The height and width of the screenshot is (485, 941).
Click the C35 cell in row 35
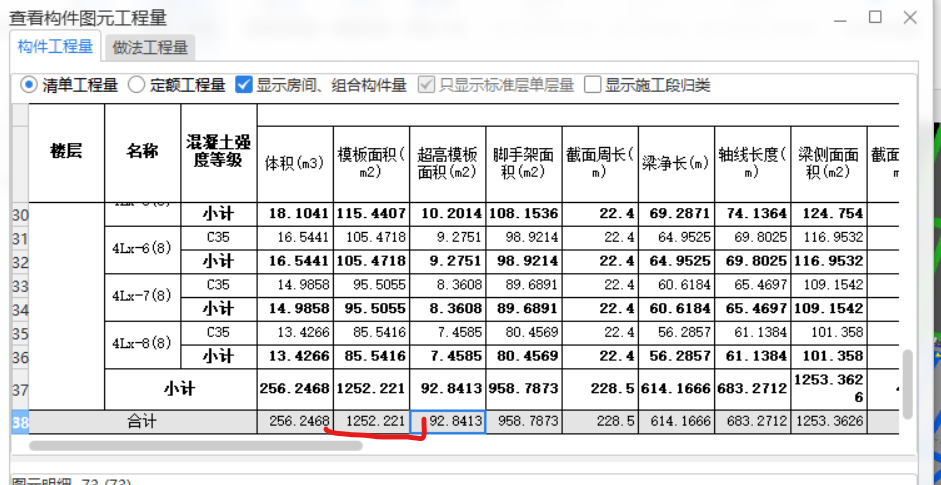(219, 333)
